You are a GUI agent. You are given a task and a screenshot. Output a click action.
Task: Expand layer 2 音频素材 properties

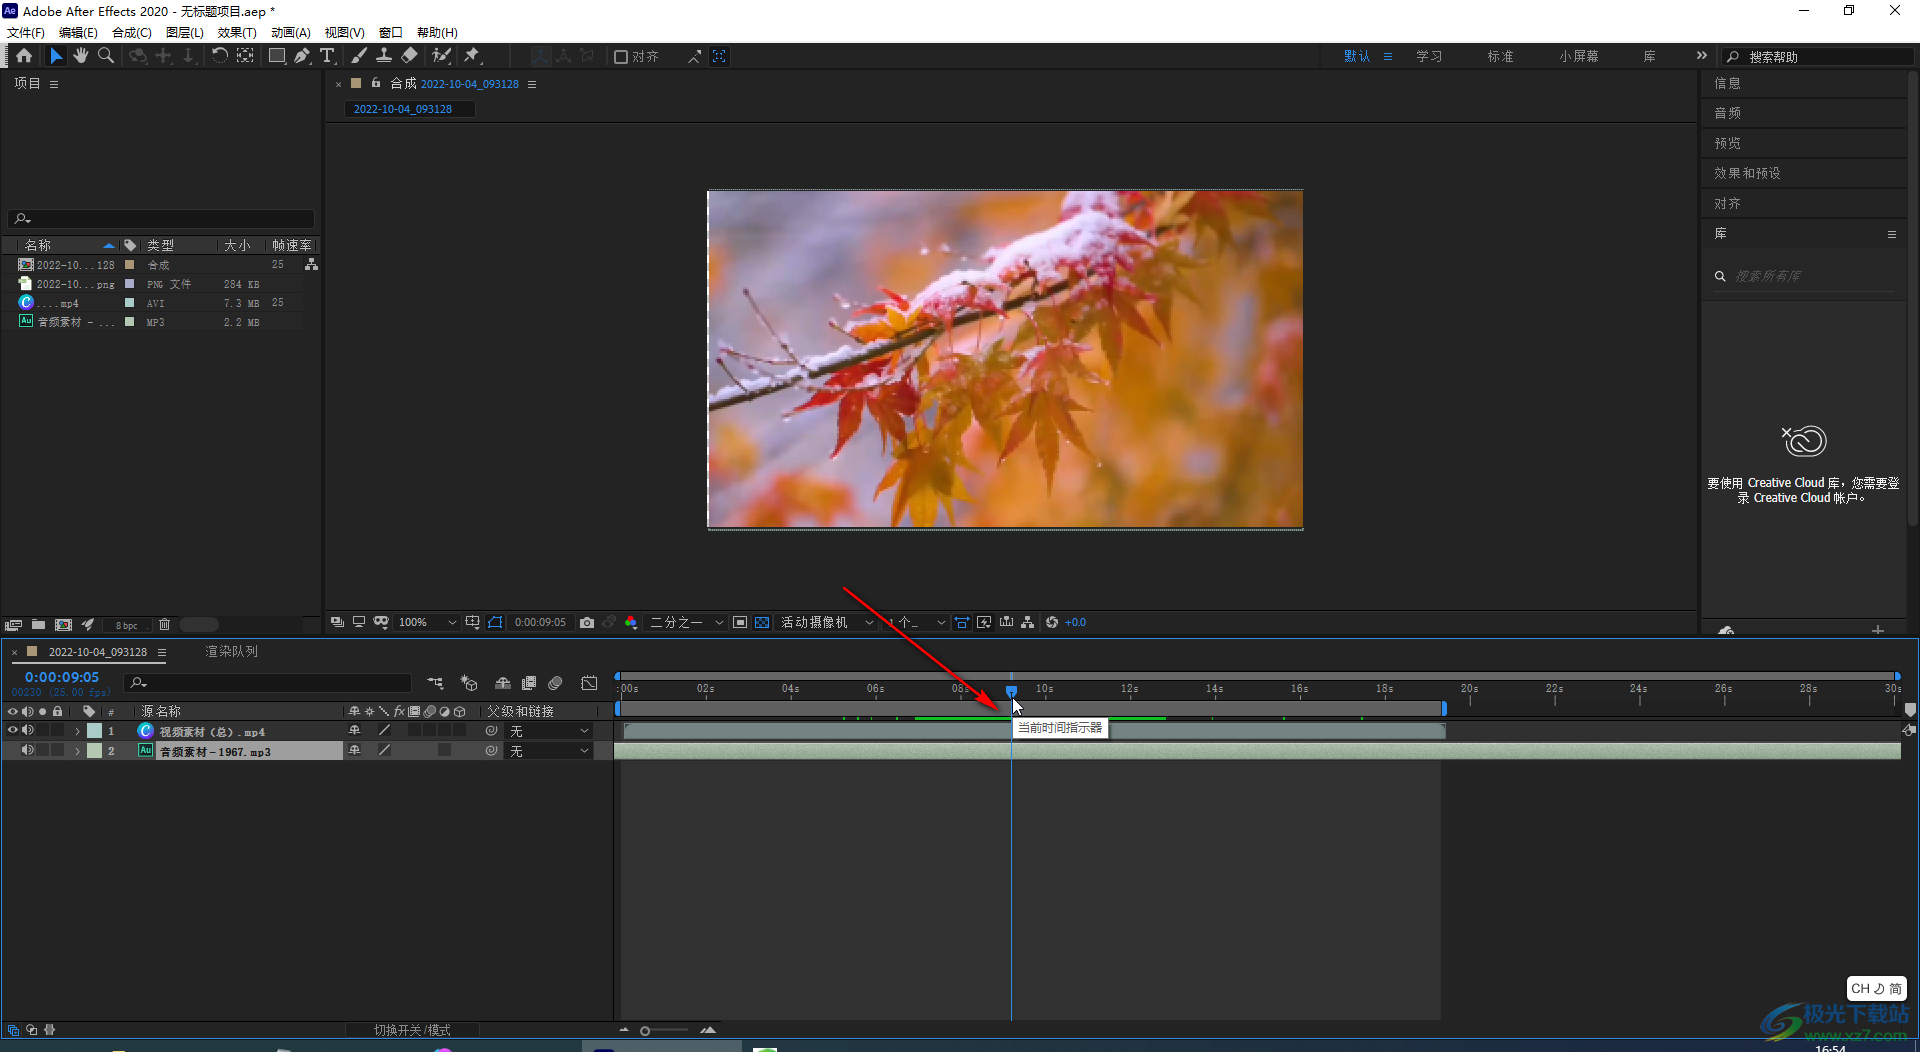click(77, 751)
